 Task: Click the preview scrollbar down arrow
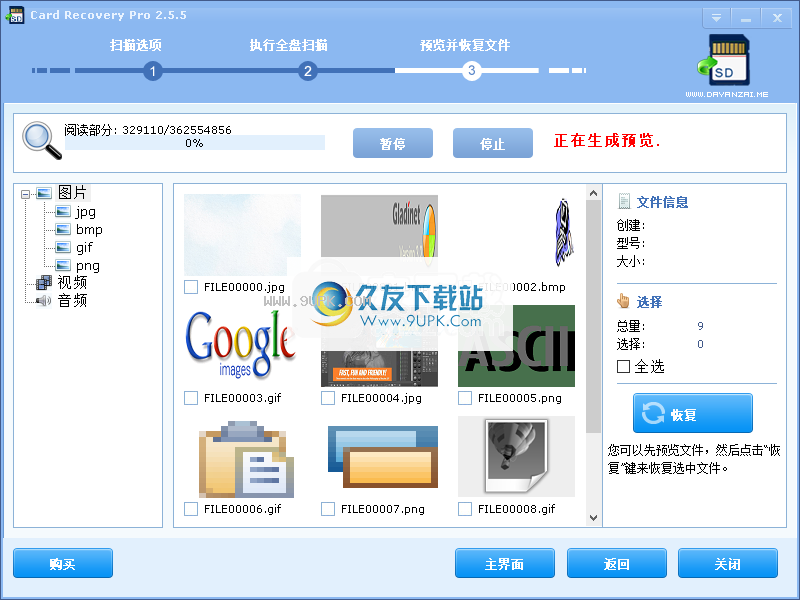coord(593,518)
